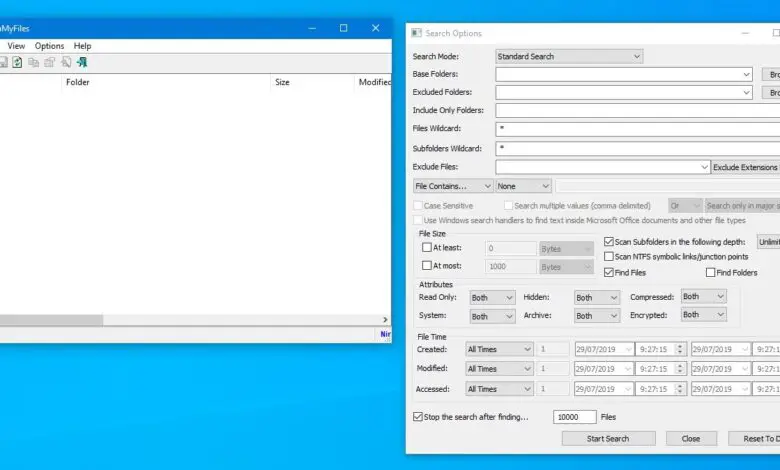Screen dimensions: 780x470
Task: Click the Start Search button
Action: 608,439
